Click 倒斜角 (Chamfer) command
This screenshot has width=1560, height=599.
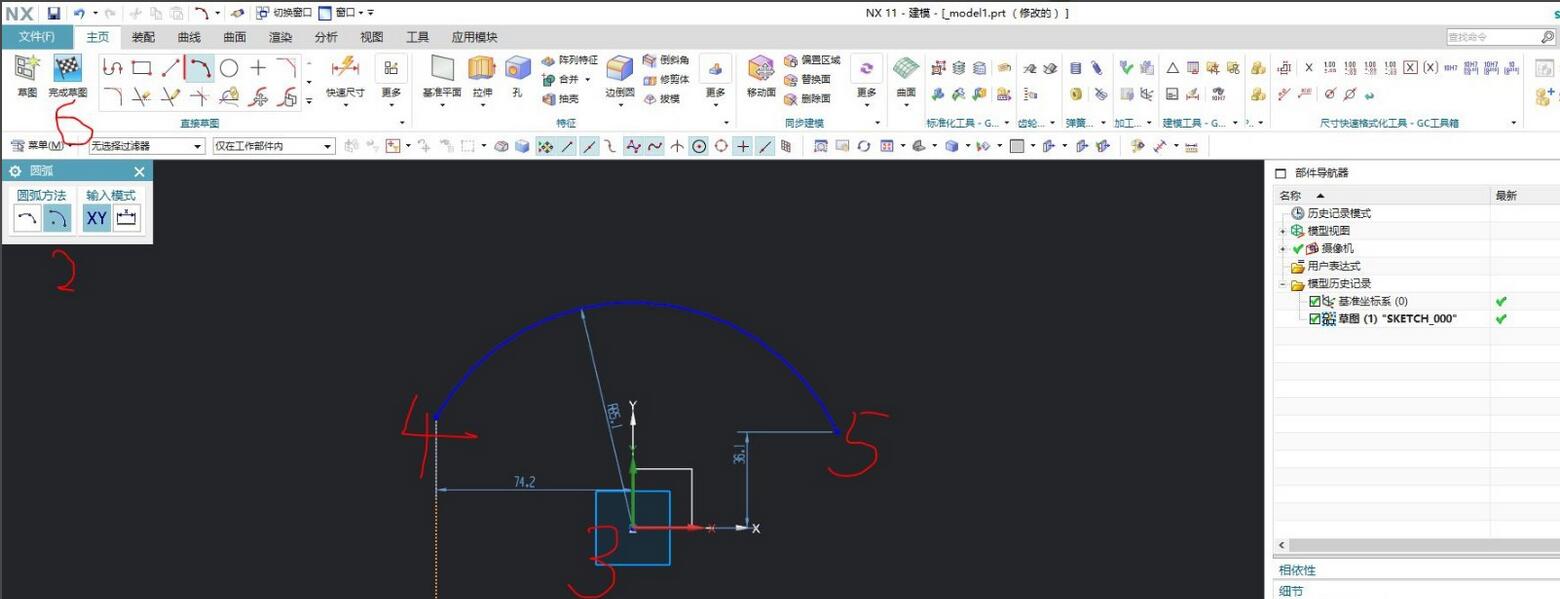[666, 60]
